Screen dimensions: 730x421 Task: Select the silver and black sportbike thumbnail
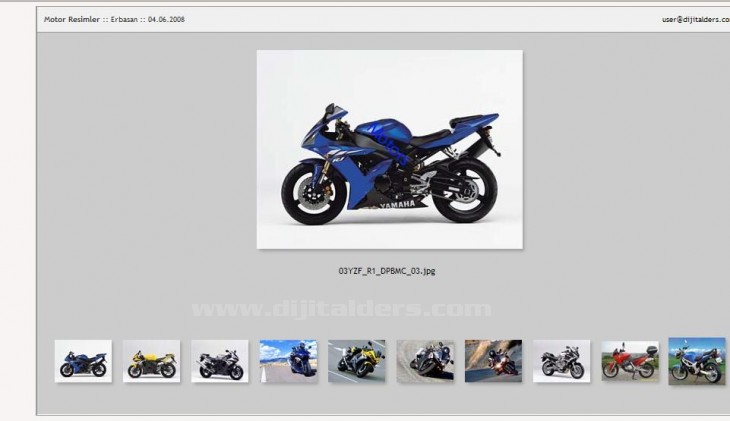pyautogui.click(x=220, y=361)
